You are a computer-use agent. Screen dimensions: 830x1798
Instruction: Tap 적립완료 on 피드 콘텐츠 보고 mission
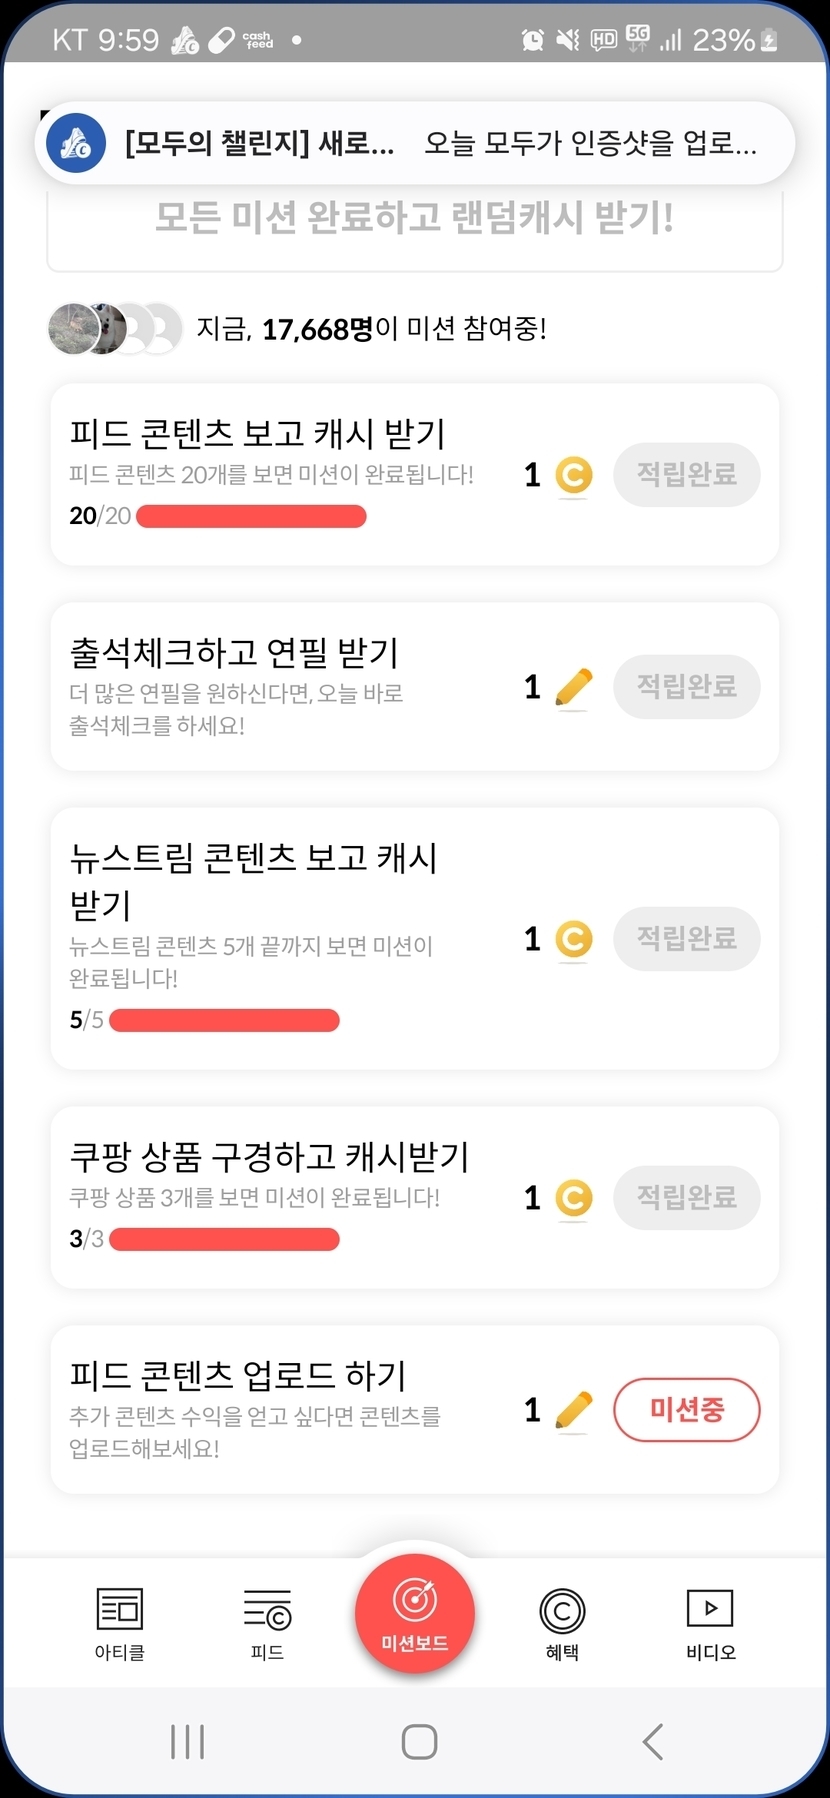(x=686, y=474)
